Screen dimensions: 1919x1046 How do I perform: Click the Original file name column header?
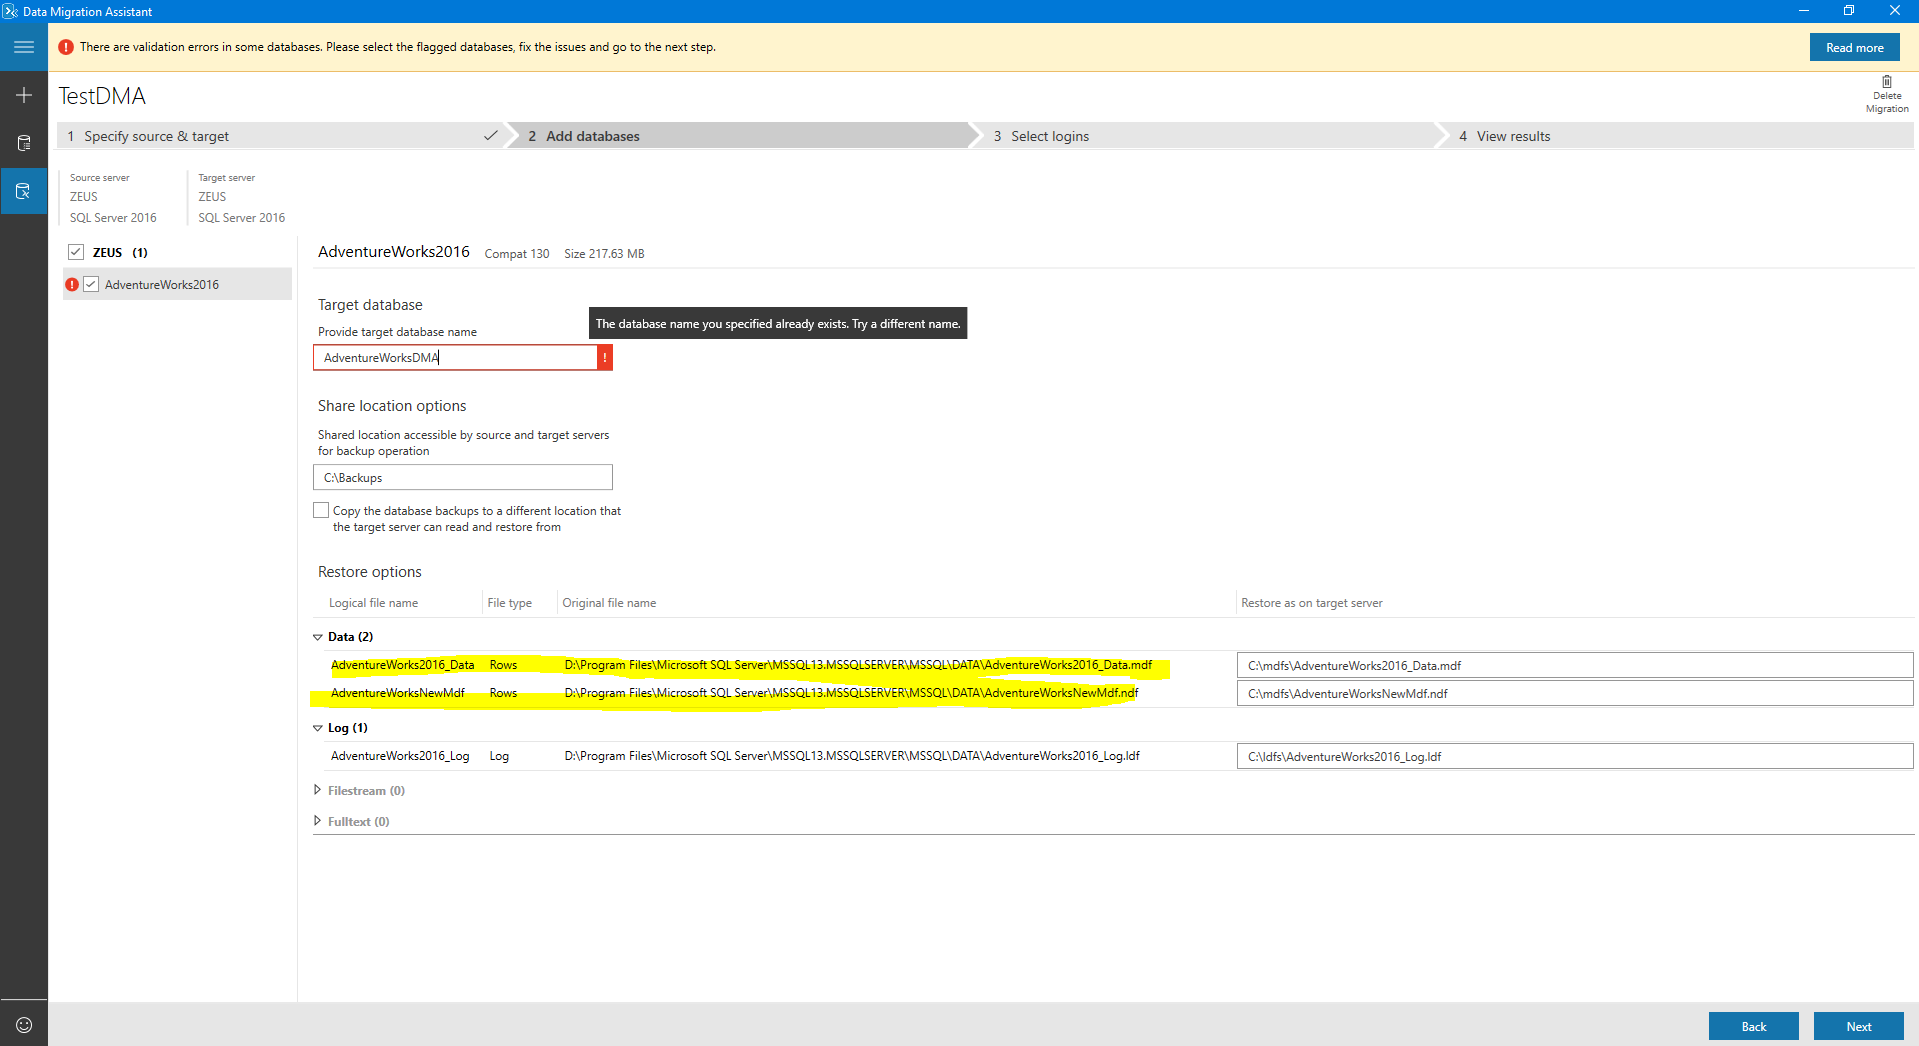click(609, 603)
